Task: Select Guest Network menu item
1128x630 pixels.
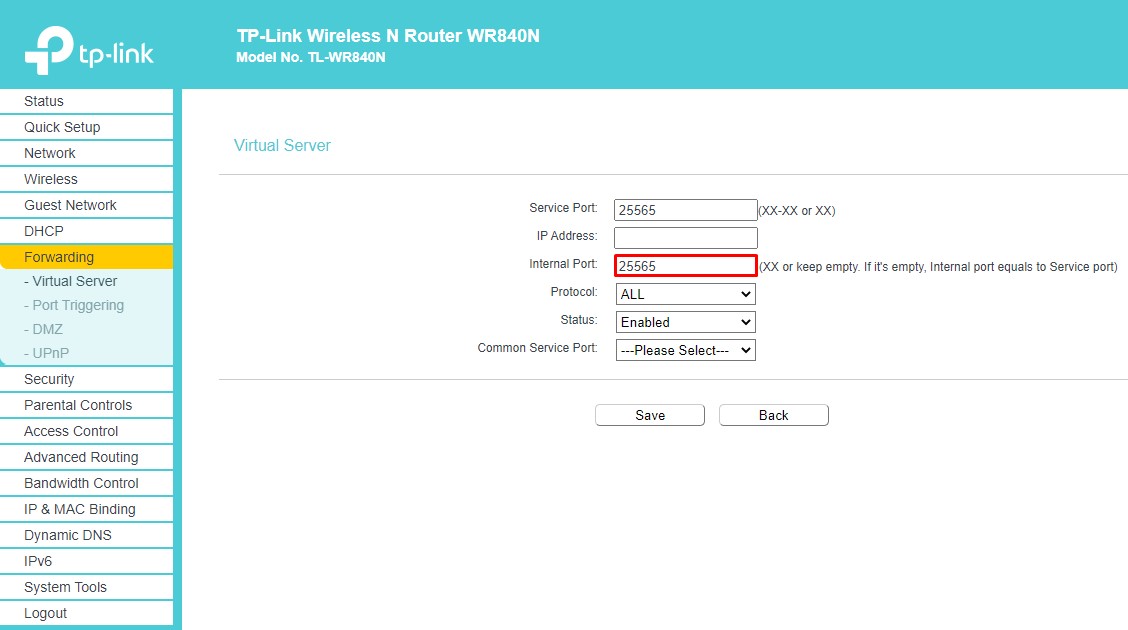Action: (x=86, y=205)
